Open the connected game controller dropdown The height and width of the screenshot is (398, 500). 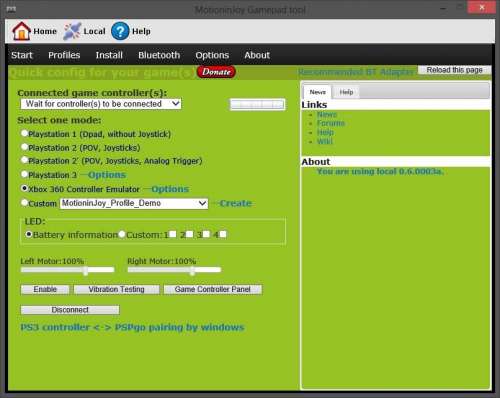[101, 104]
